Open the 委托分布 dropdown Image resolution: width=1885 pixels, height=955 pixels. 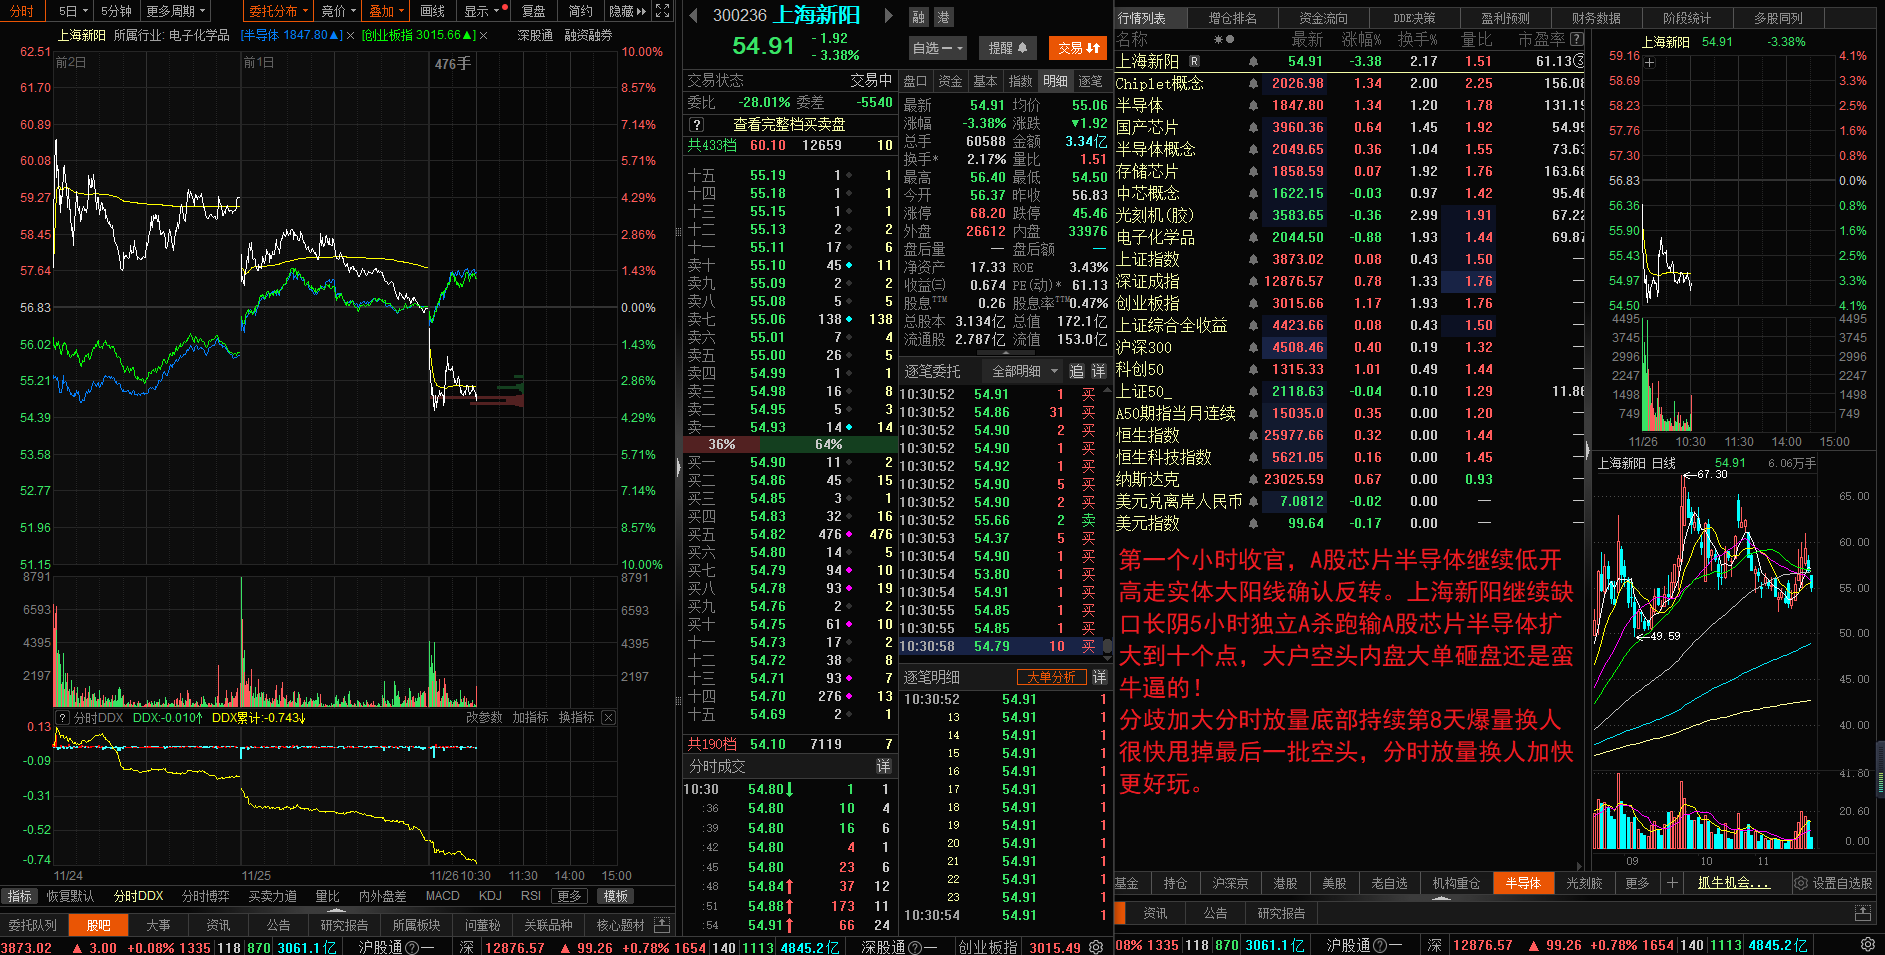(279, 11)
